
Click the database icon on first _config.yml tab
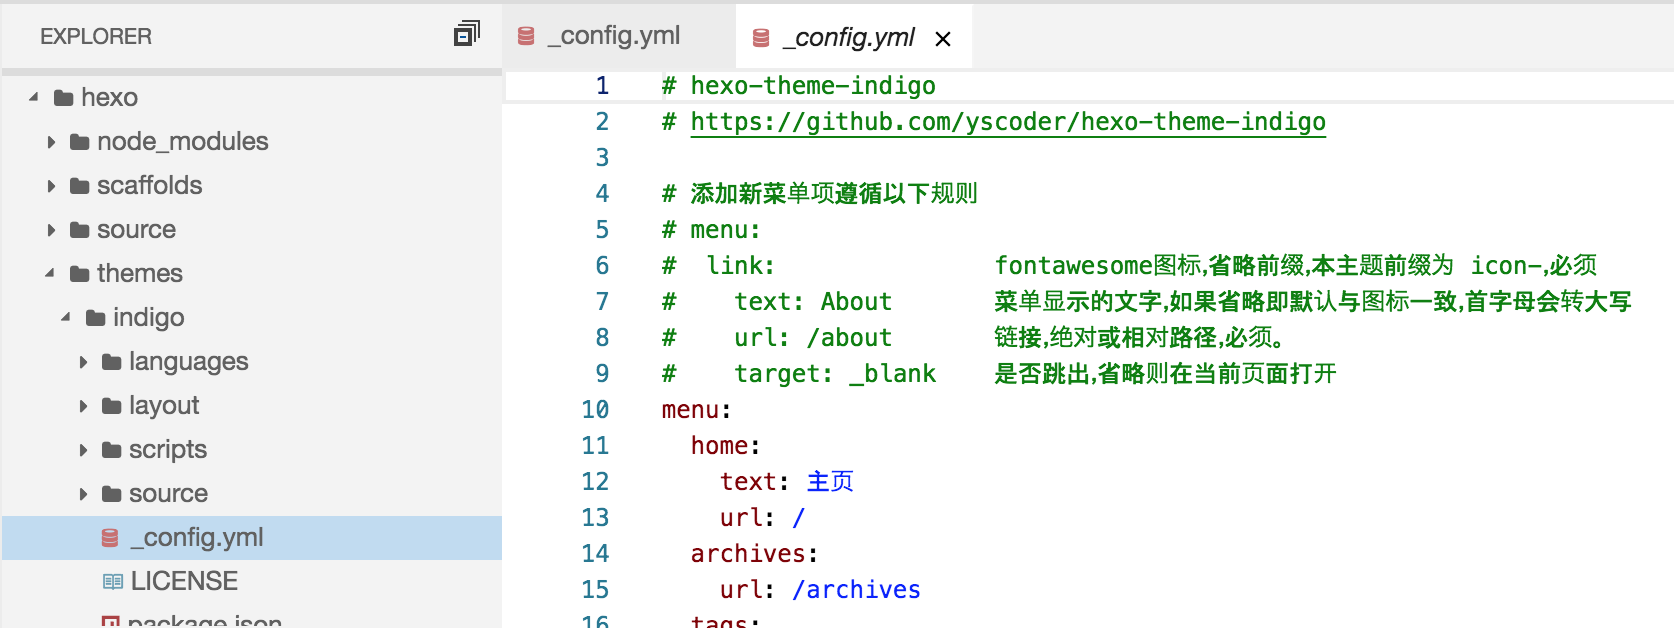pyautogui.click(x=526, y=36)
